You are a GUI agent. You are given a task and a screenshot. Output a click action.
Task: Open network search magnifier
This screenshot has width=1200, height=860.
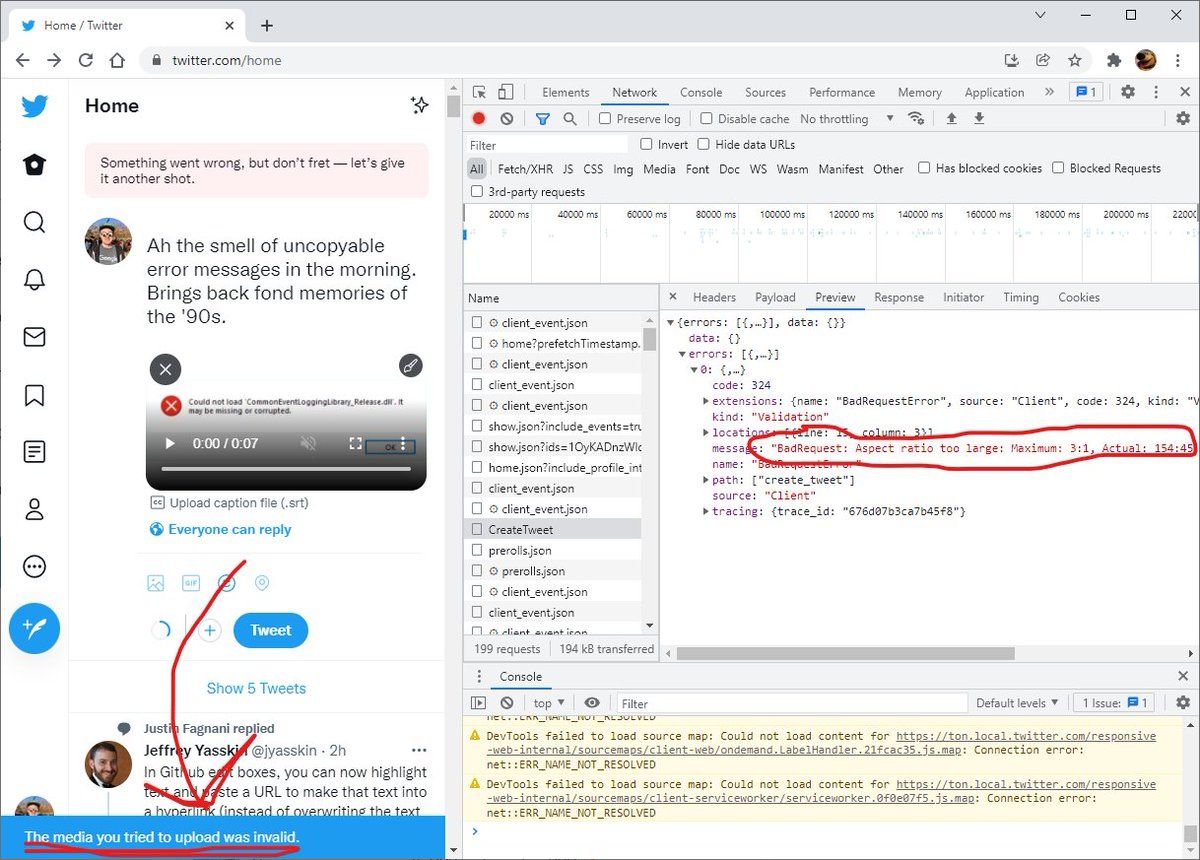[x=570, y=118]
